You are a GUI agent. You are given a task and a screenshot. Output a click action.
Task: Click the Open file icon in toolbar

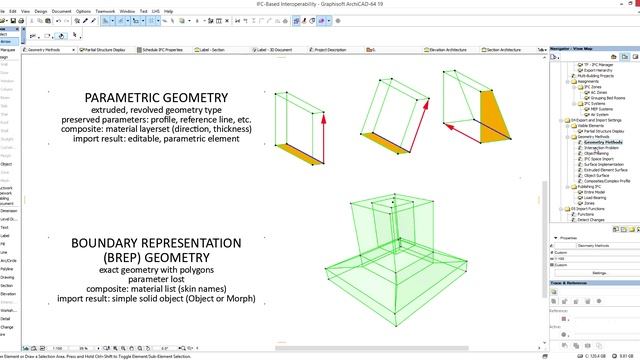3,21
